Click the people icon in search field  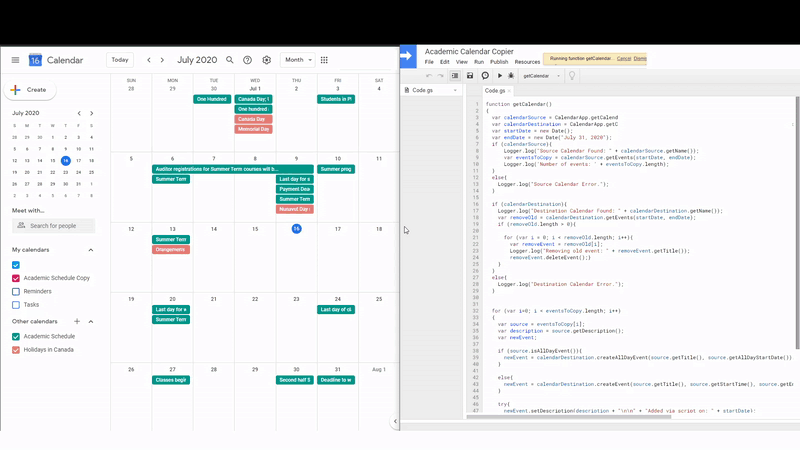[x=21, y=226]
